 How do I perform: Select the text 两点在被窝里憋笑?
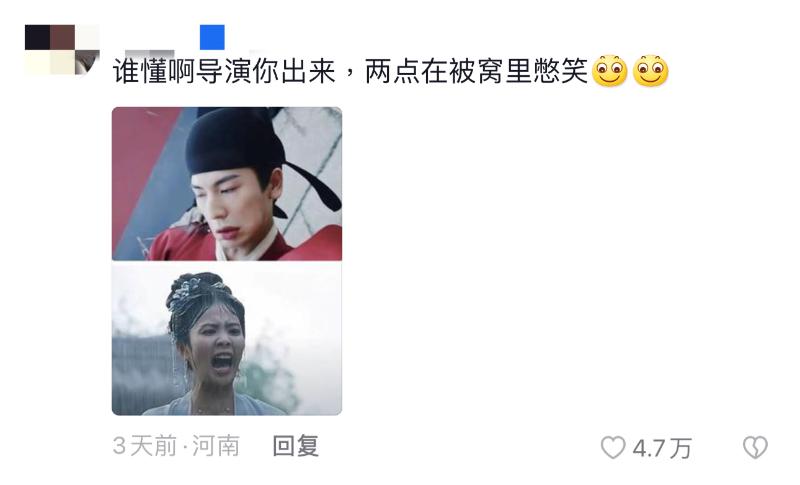coord(477,71)
